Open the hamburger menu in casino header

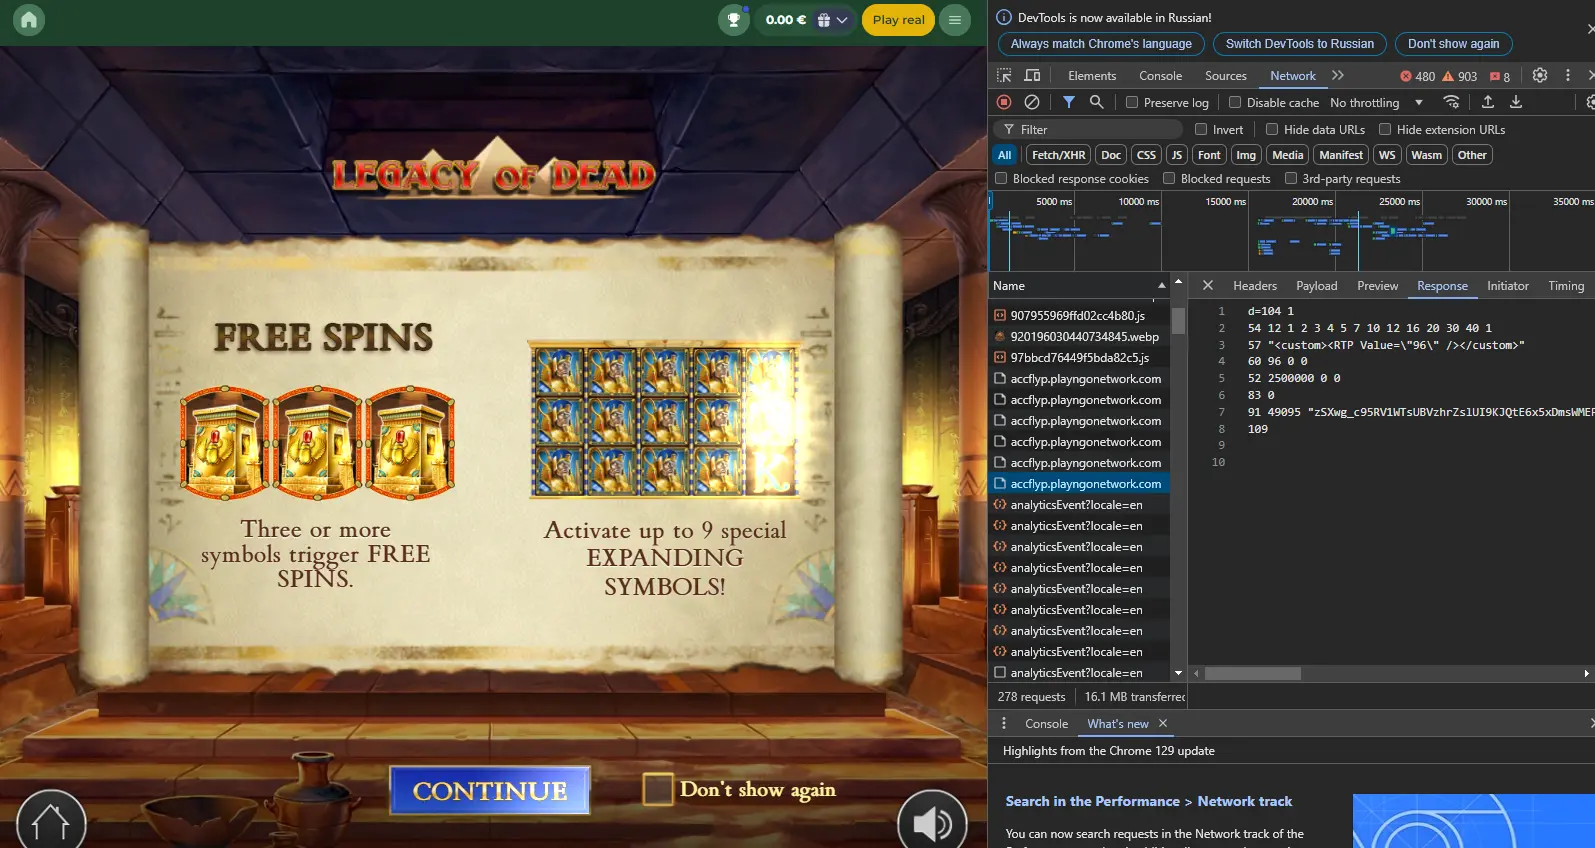[x=955, y=20]
